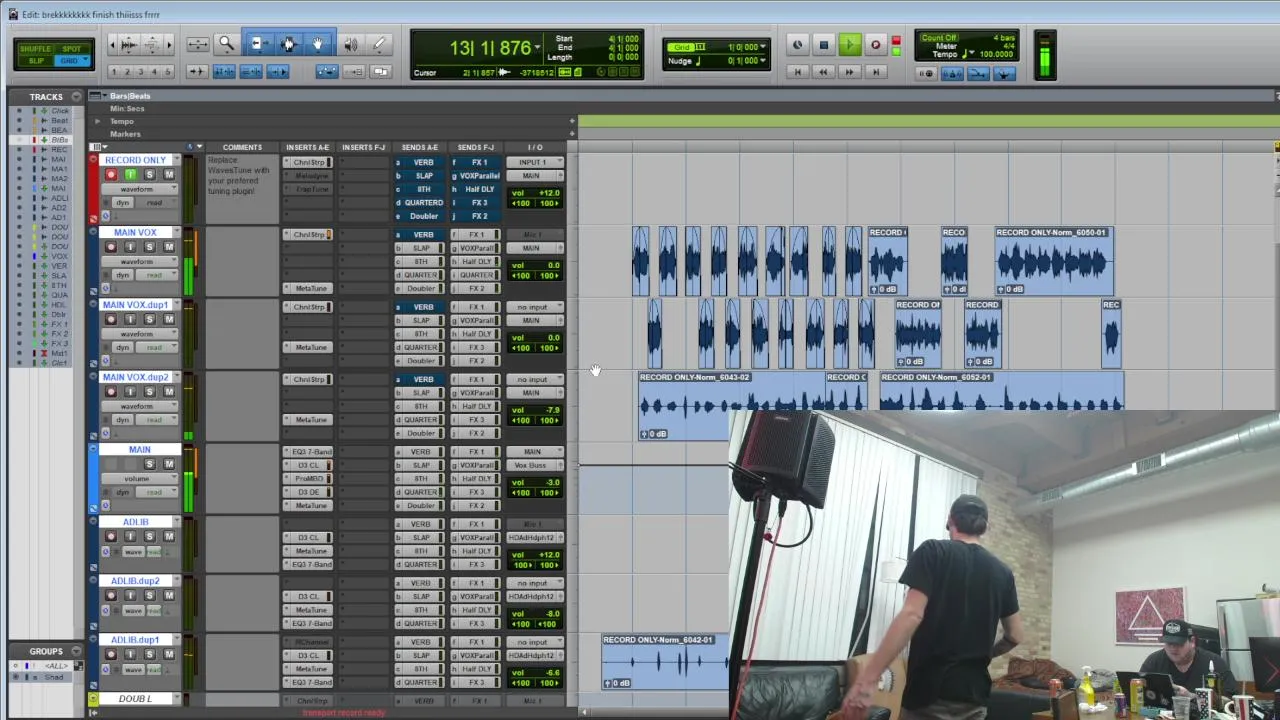Viewport: 1280px width, 720px height.
Task: Select the Pencil tool
Action: [379, 44]
